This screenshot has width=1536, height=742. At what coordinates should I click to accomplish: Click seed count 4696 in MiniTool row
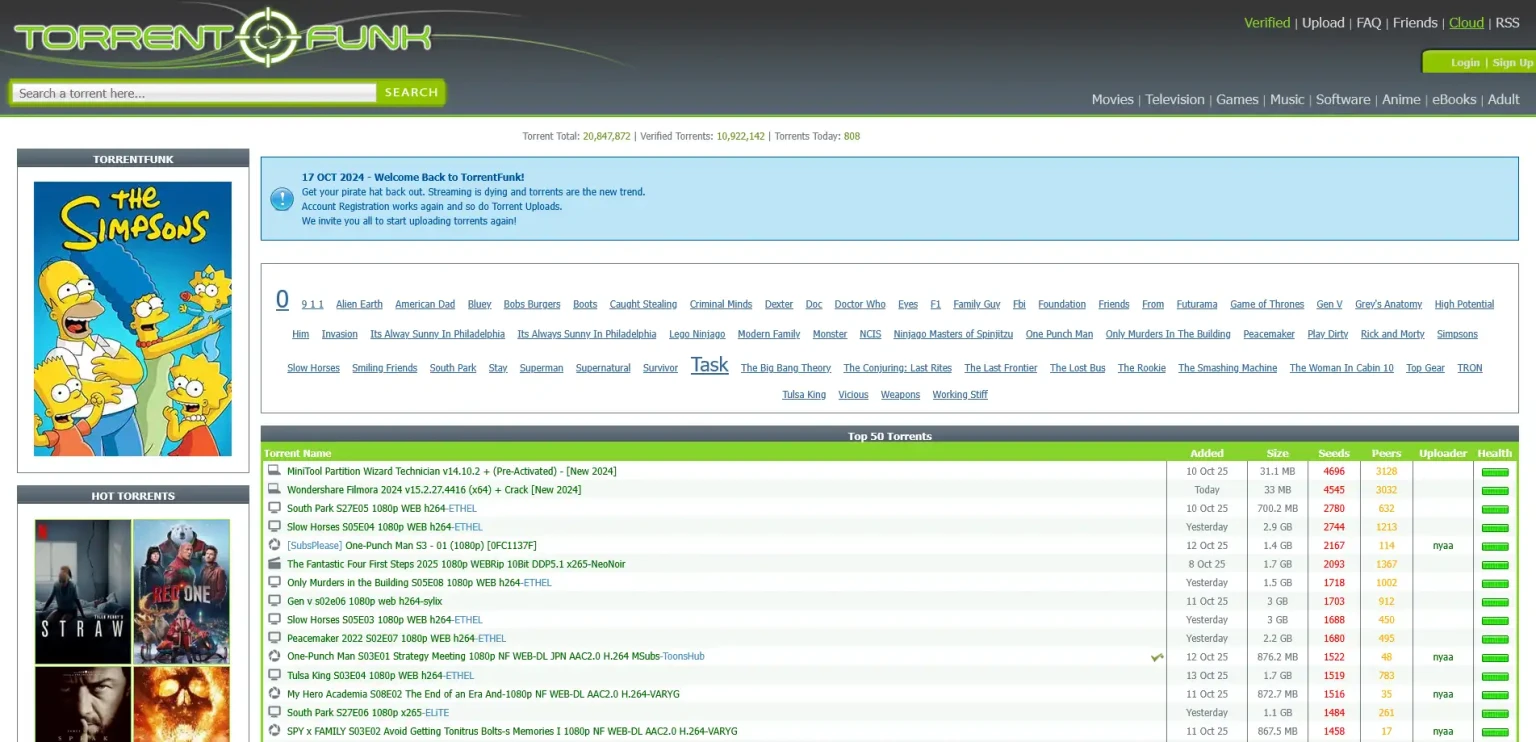1334,471
